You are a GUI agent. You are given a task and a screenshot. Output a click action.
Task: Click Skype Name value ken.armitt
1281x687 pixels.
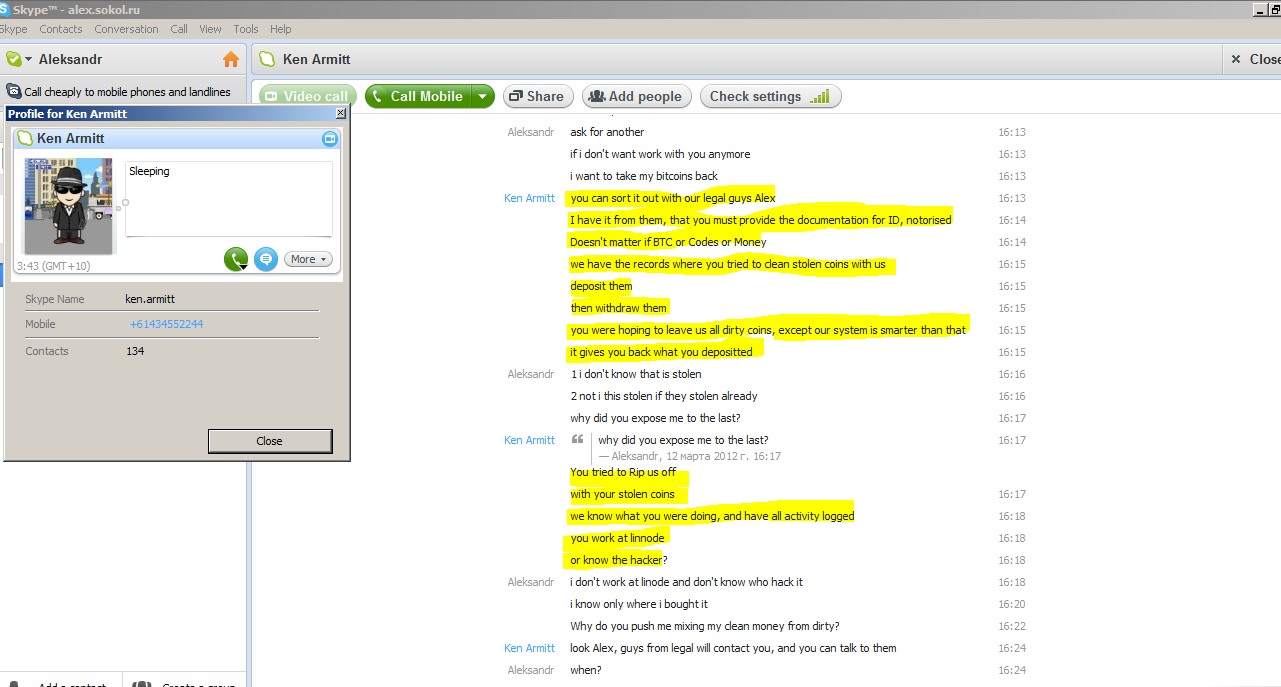[x=150, y=299]
